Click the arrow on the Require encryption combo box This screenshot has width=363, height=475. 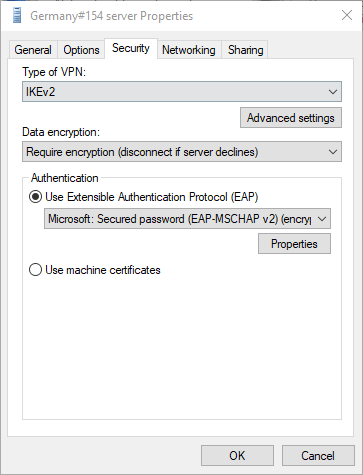point(333,152)
